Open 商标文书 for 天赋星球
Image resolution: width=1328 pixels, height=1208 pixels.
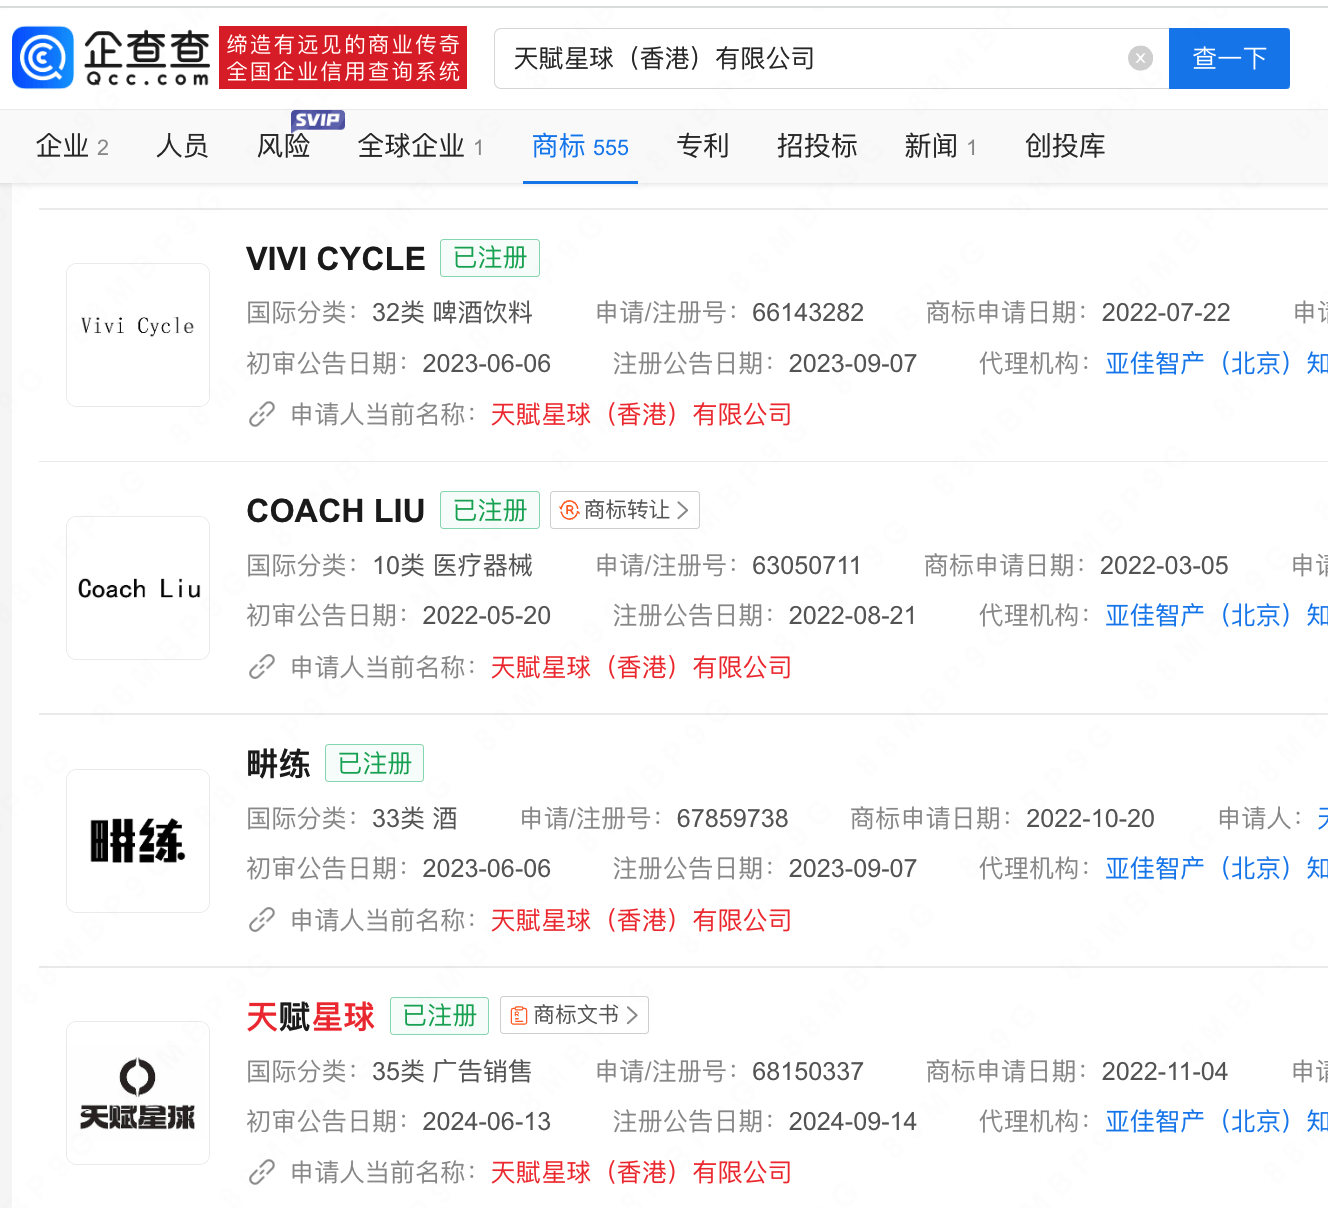coord(575,1015)
